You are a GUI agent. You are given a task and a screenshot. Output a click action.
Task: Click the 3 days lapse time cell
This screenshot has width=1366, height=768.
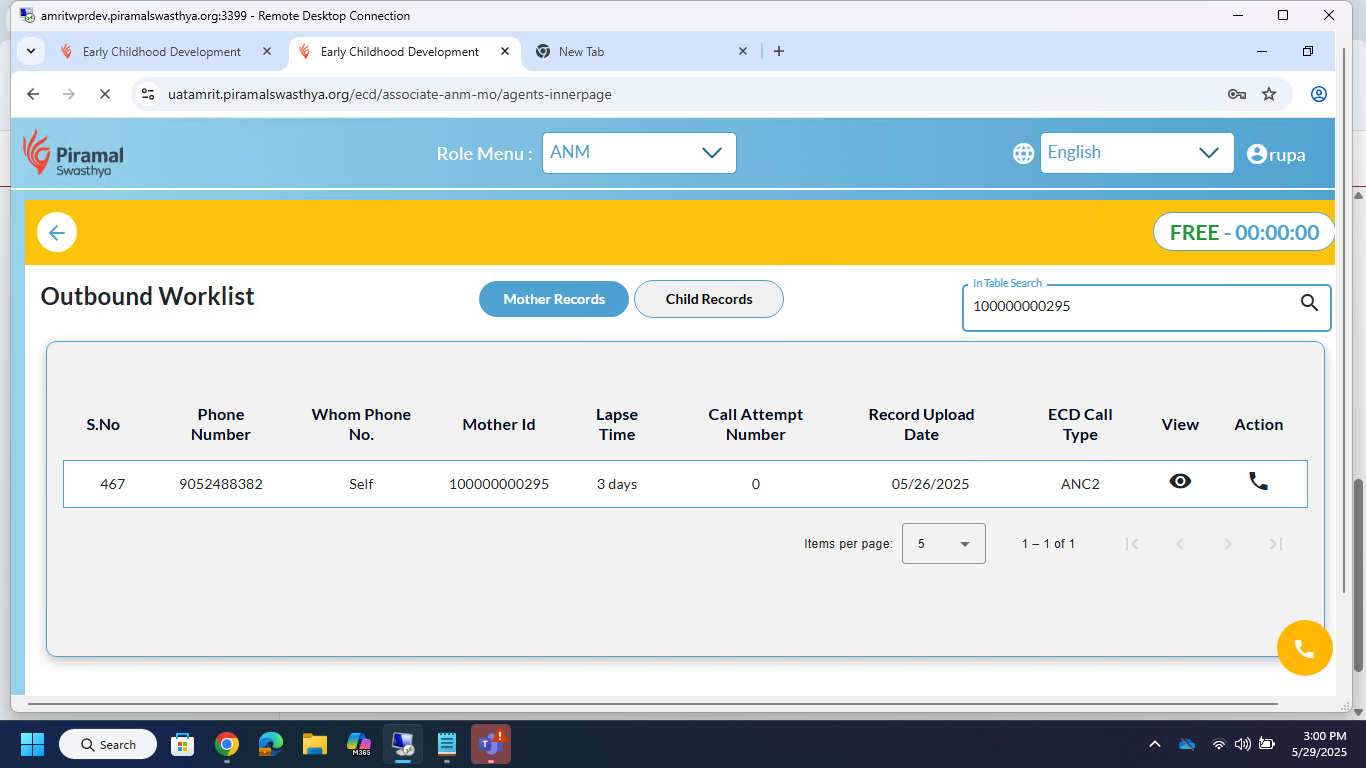point(617,484)
